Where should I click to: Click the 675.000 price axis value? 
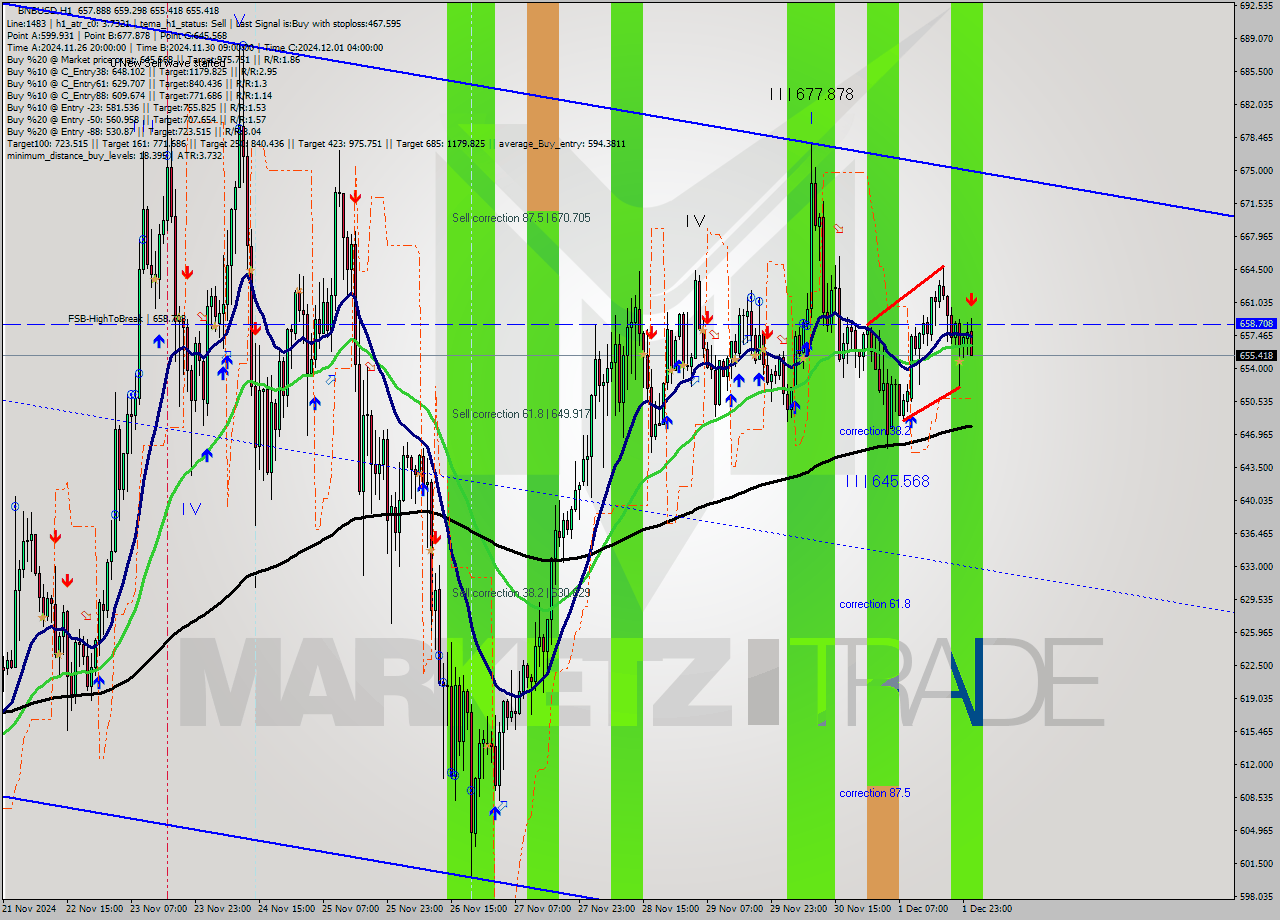click(1256, 170)
